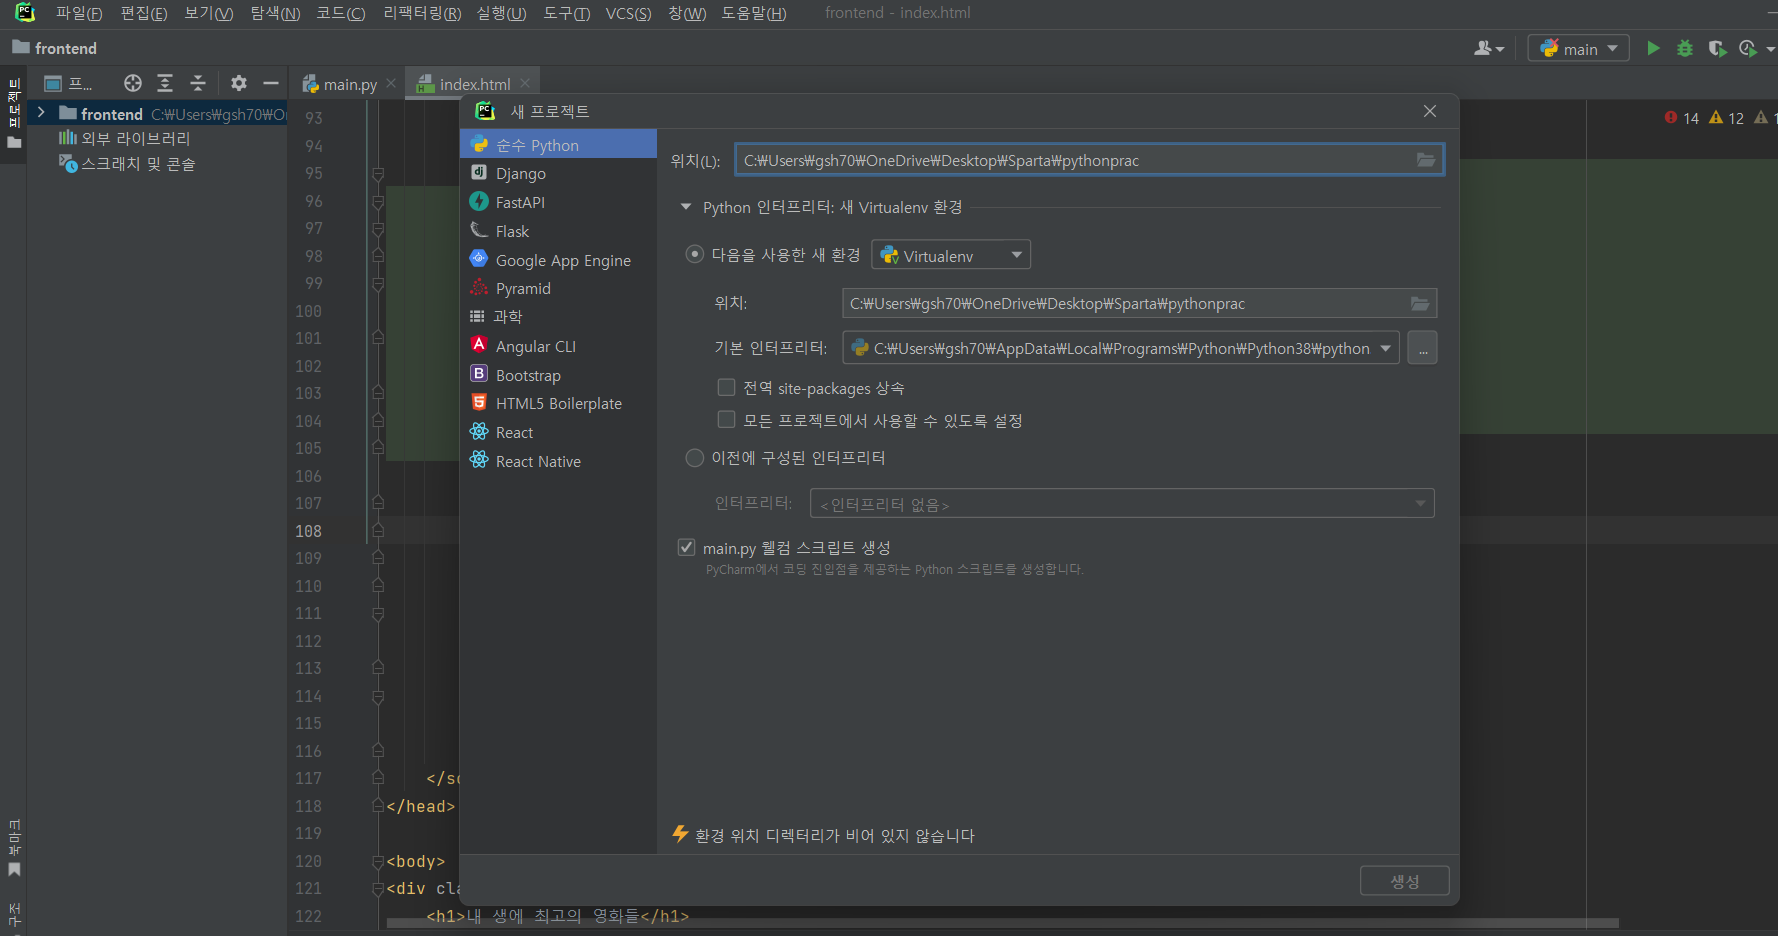Image resolution: width=1778 pixels, height=936 pixels.
Task: Open the VCS(S) menu
Action: [628, 13]
